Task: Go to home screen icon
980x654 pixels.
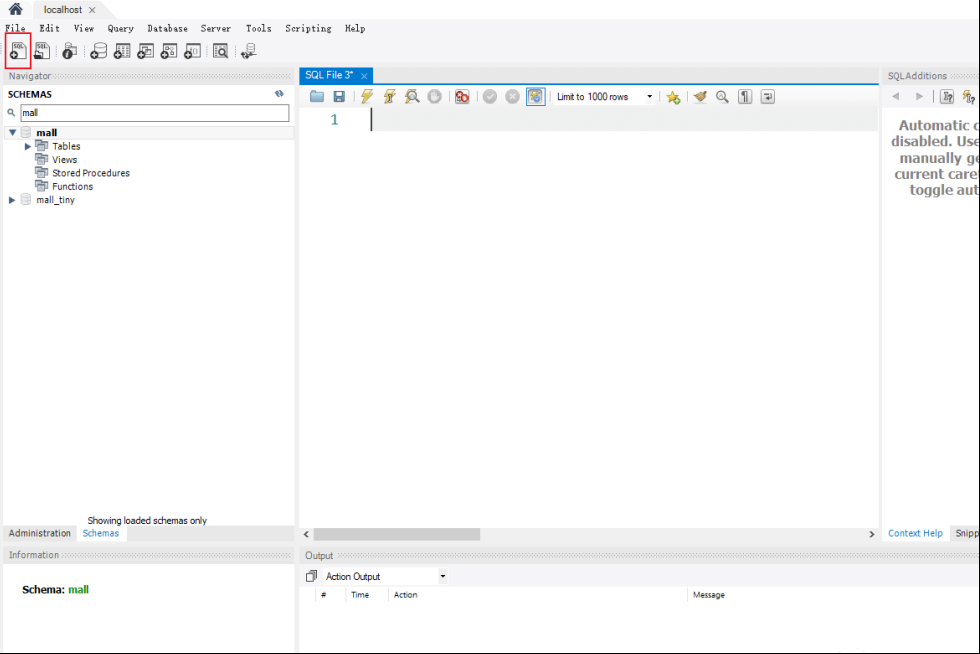Action: click(16, 9)
